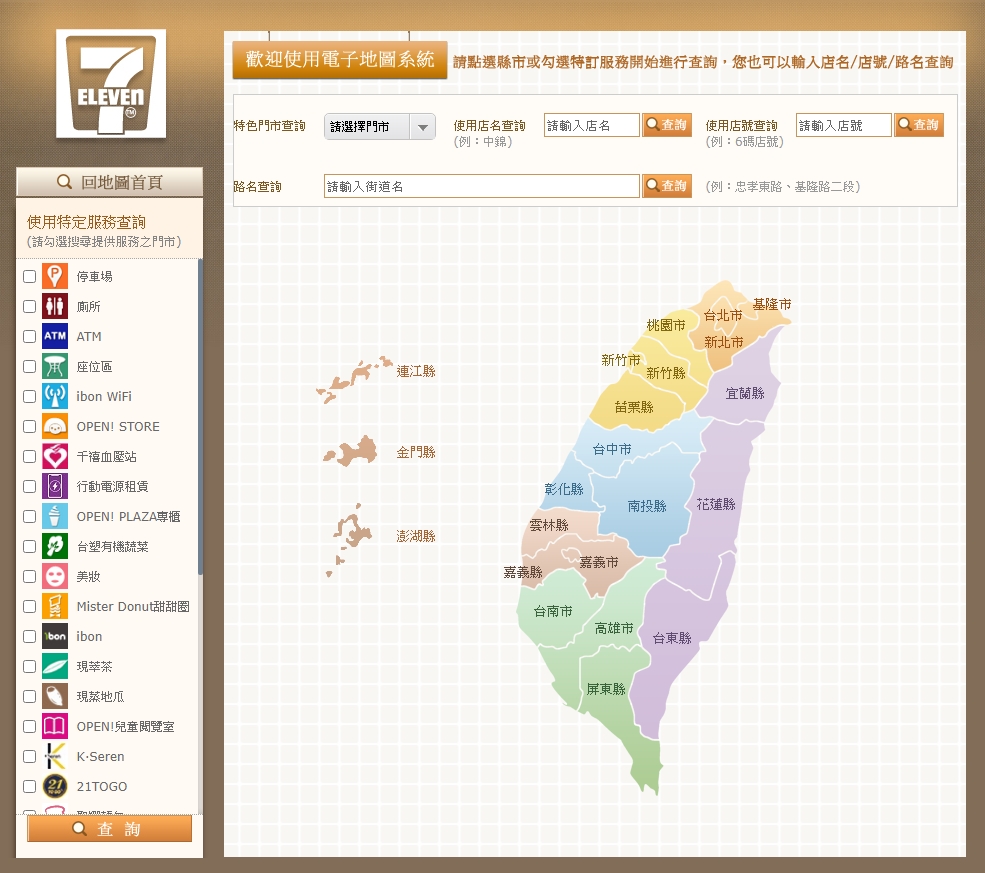Click the blue ATM service icon
Image resolution: width=985 pixels, height=873 pixels.
[55, 337]
